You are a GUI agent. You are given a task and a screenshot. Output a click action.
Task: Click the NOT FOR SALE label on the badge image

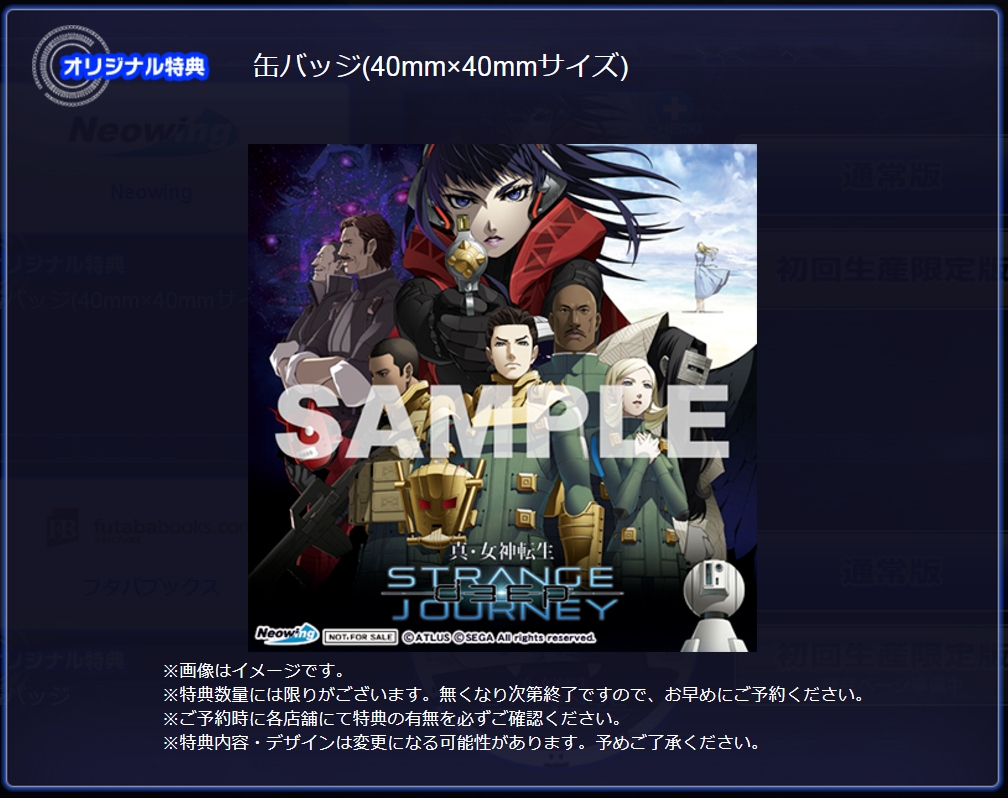(360, 637)
